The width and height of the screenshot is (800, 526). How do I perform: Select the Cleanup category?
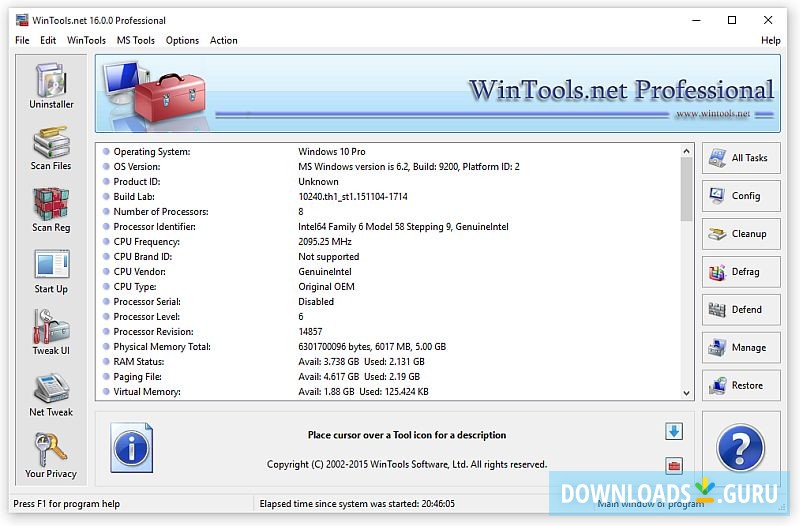click(741, 234)
